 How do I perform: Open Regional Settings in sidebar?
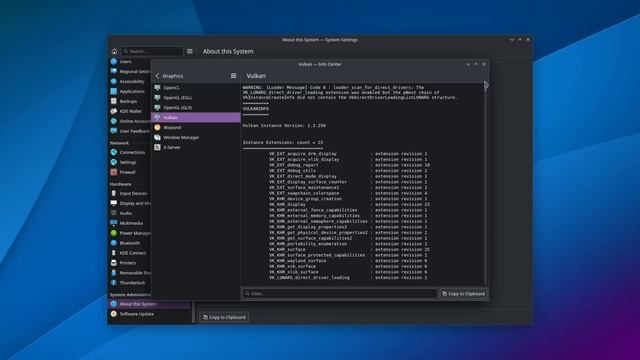[130, 71]
